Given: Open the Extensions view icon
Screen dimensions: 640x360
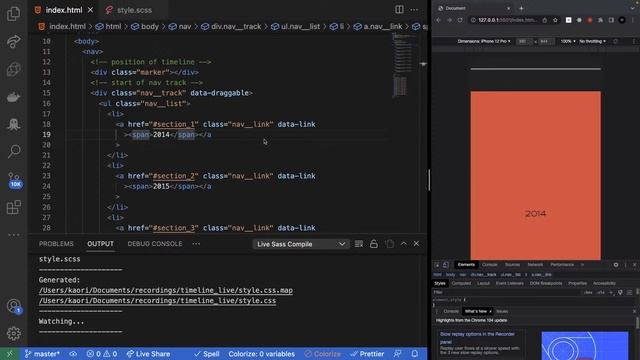Looking at the screenshot, I should pos(13,207).
